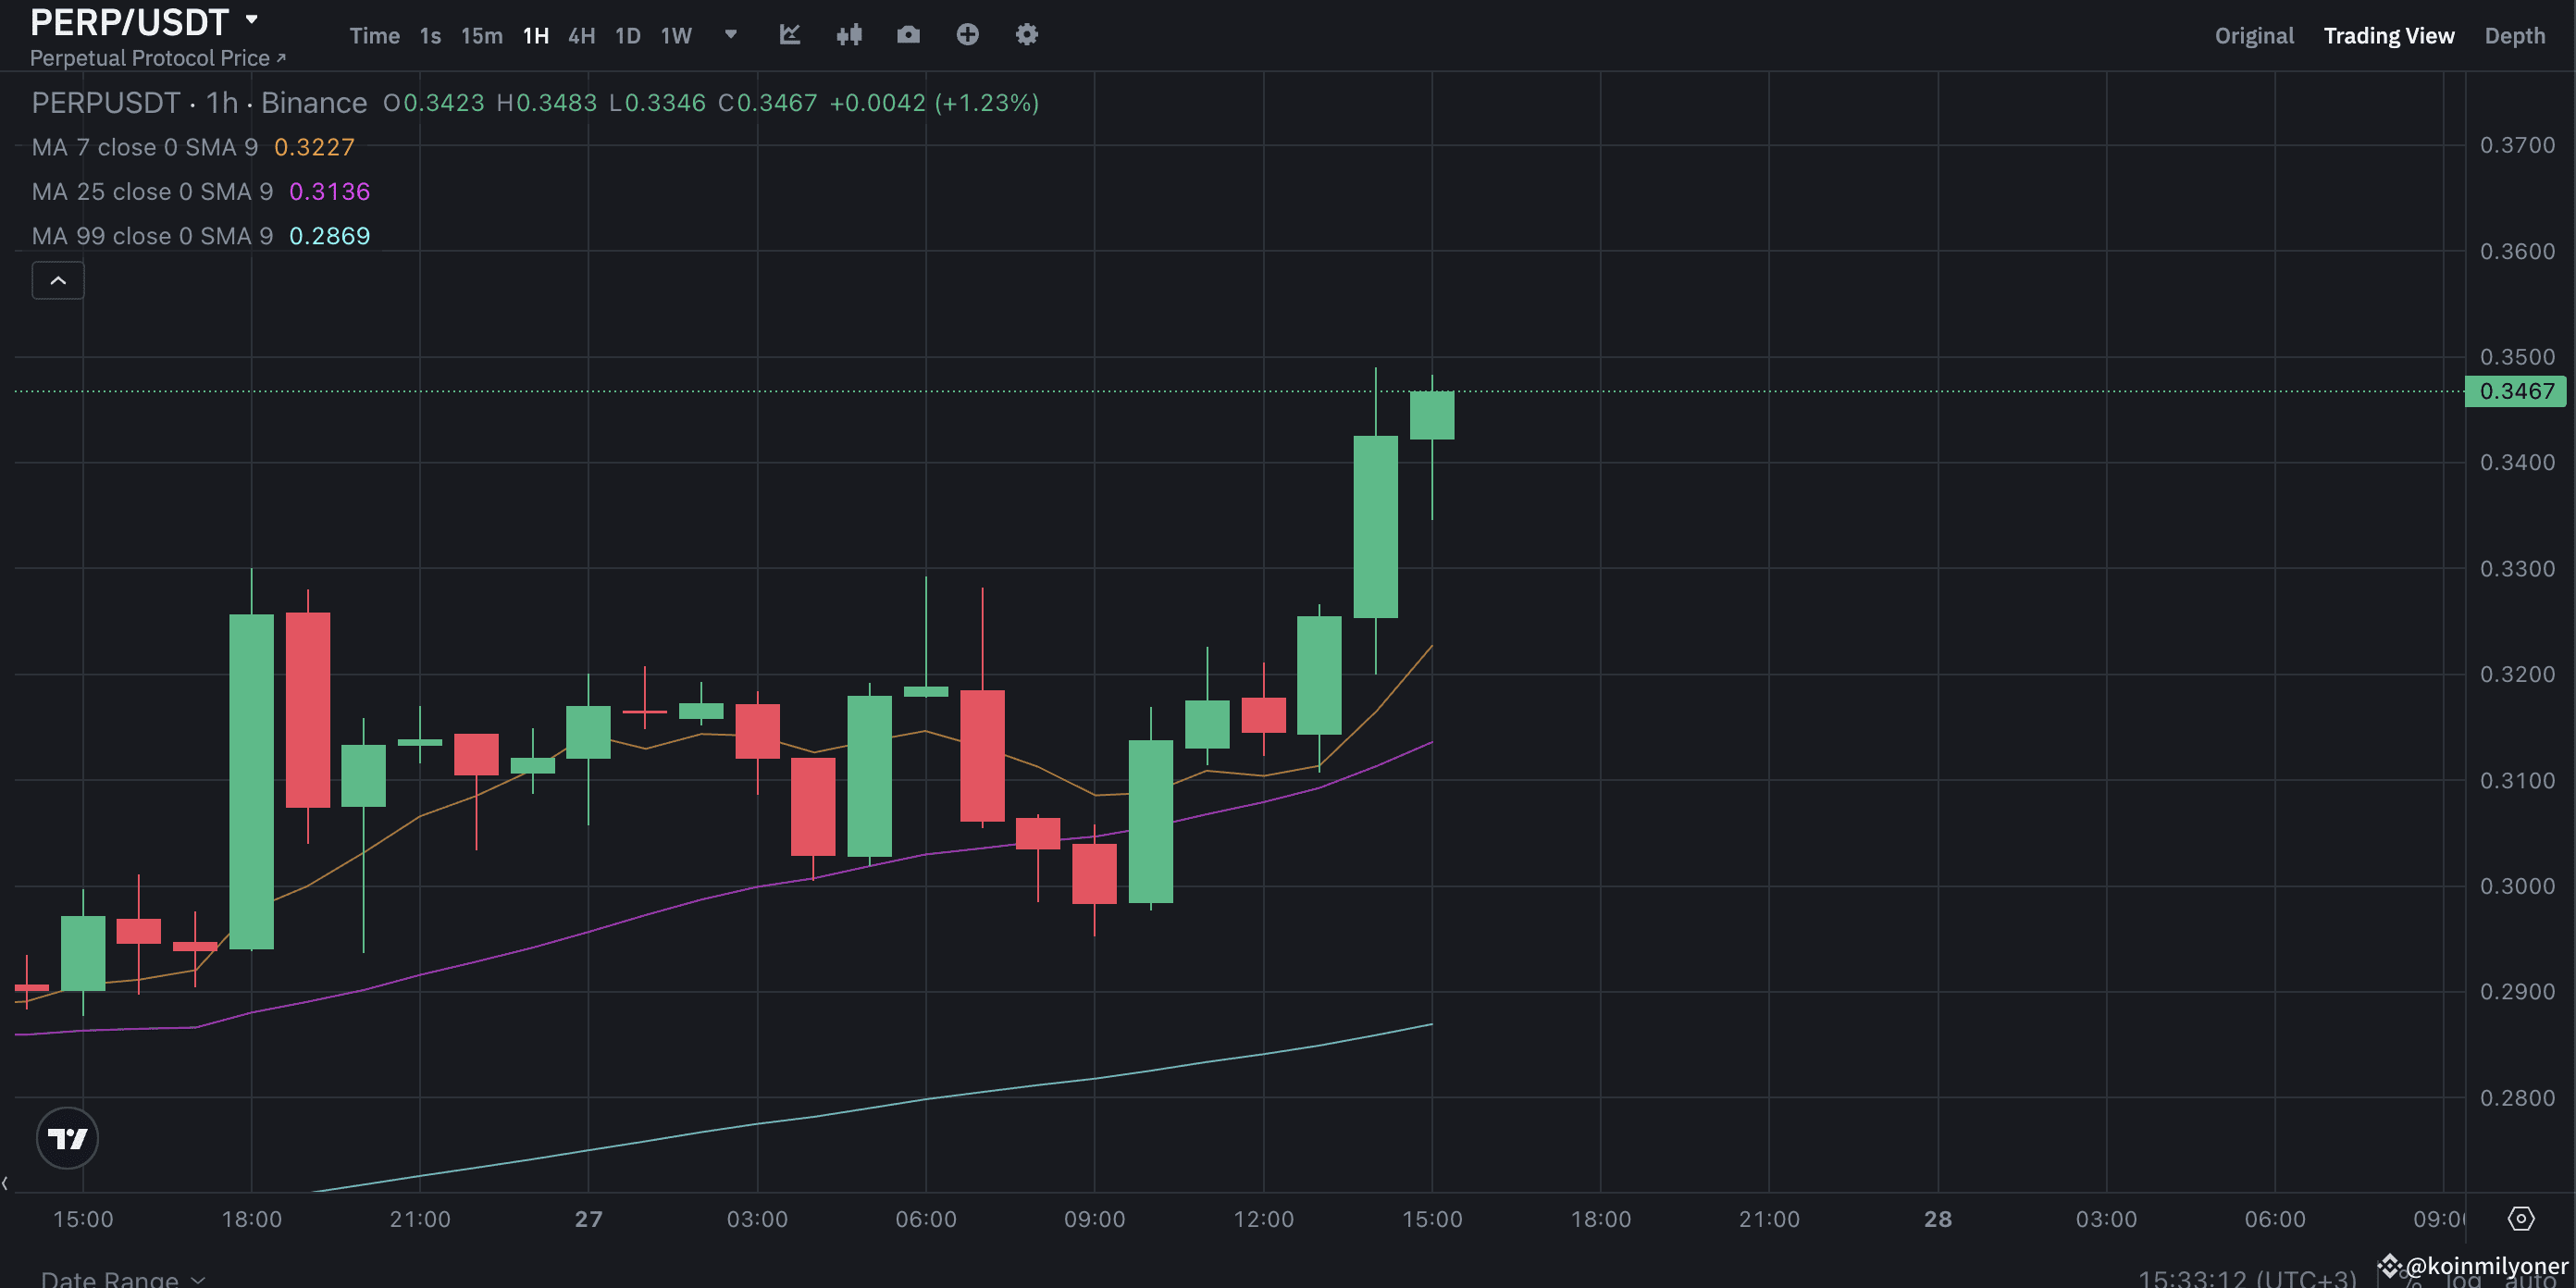Select the 15m timeframe
The height and width of the screenshot is (1288, 2576).
(482, 35)
